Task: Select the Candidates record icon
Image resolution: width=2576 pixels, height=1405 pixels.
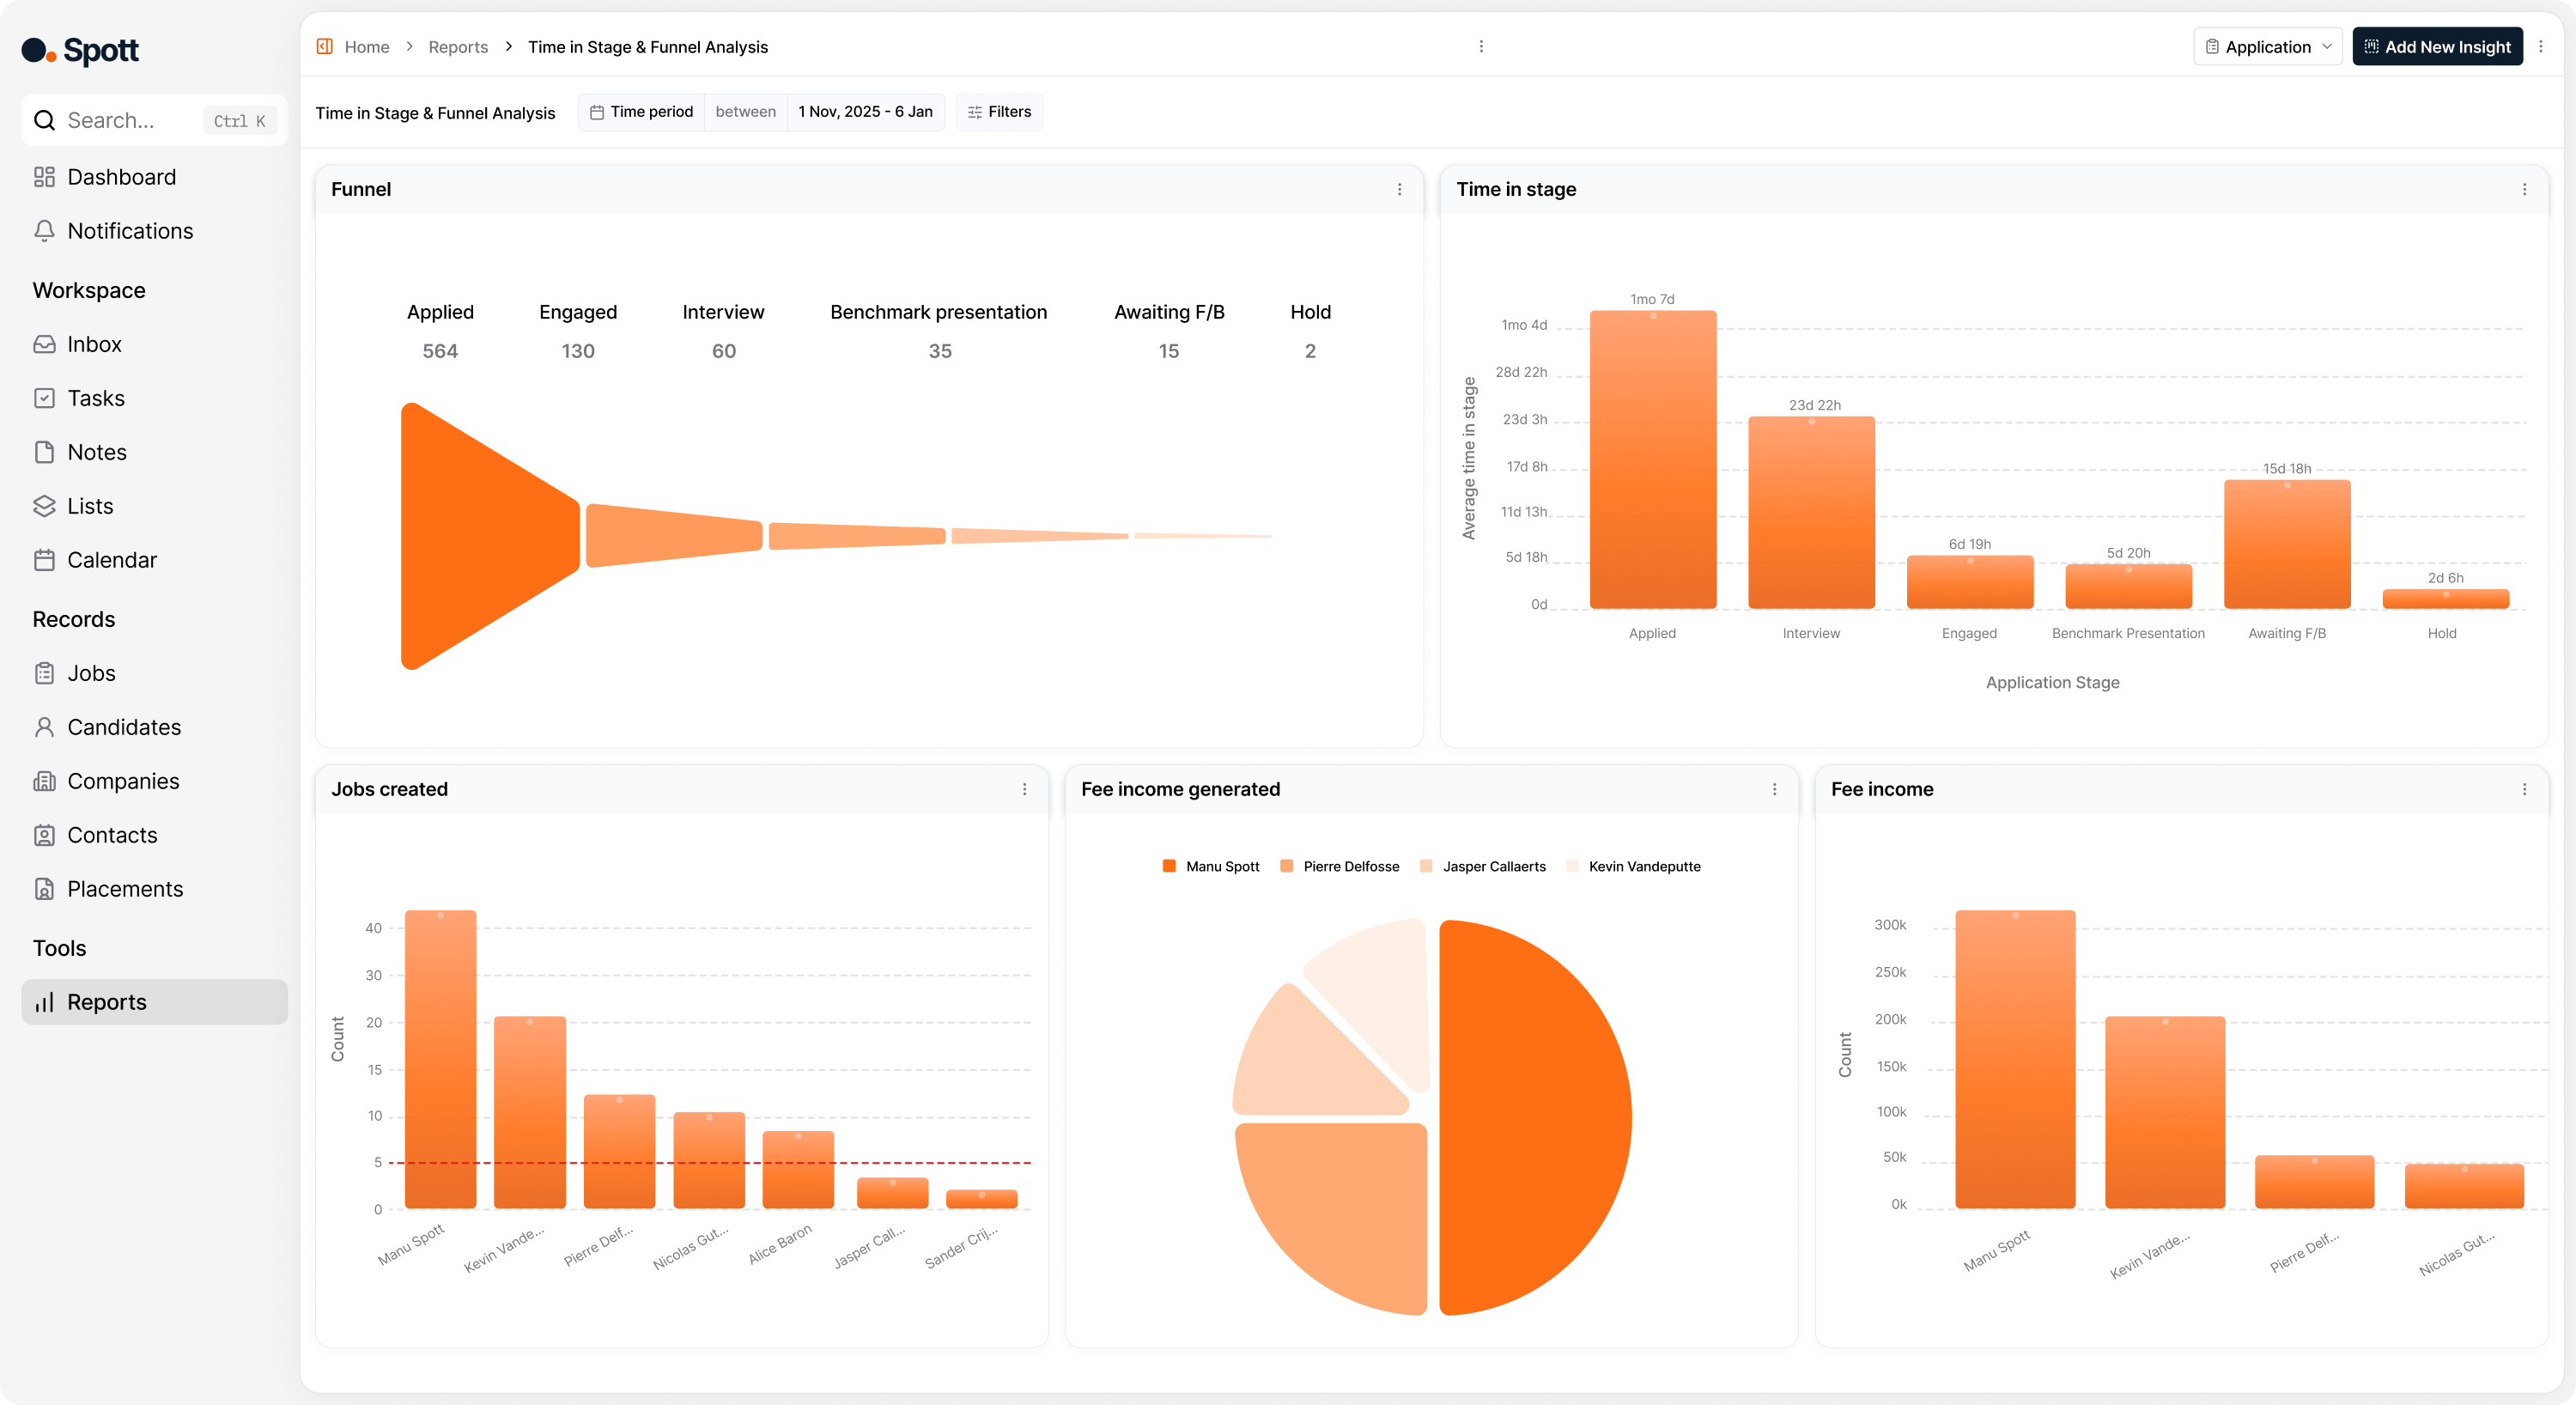Action: 45,727
